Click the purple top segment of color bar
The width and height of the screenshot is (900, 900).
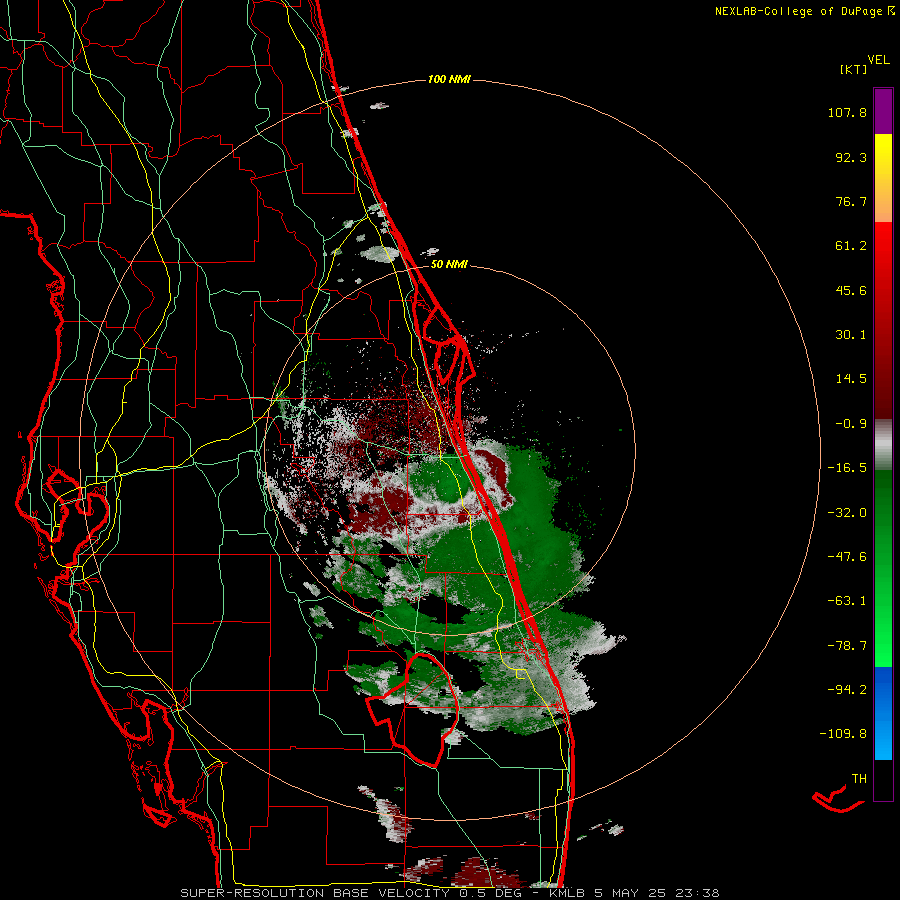coord(883,111)
